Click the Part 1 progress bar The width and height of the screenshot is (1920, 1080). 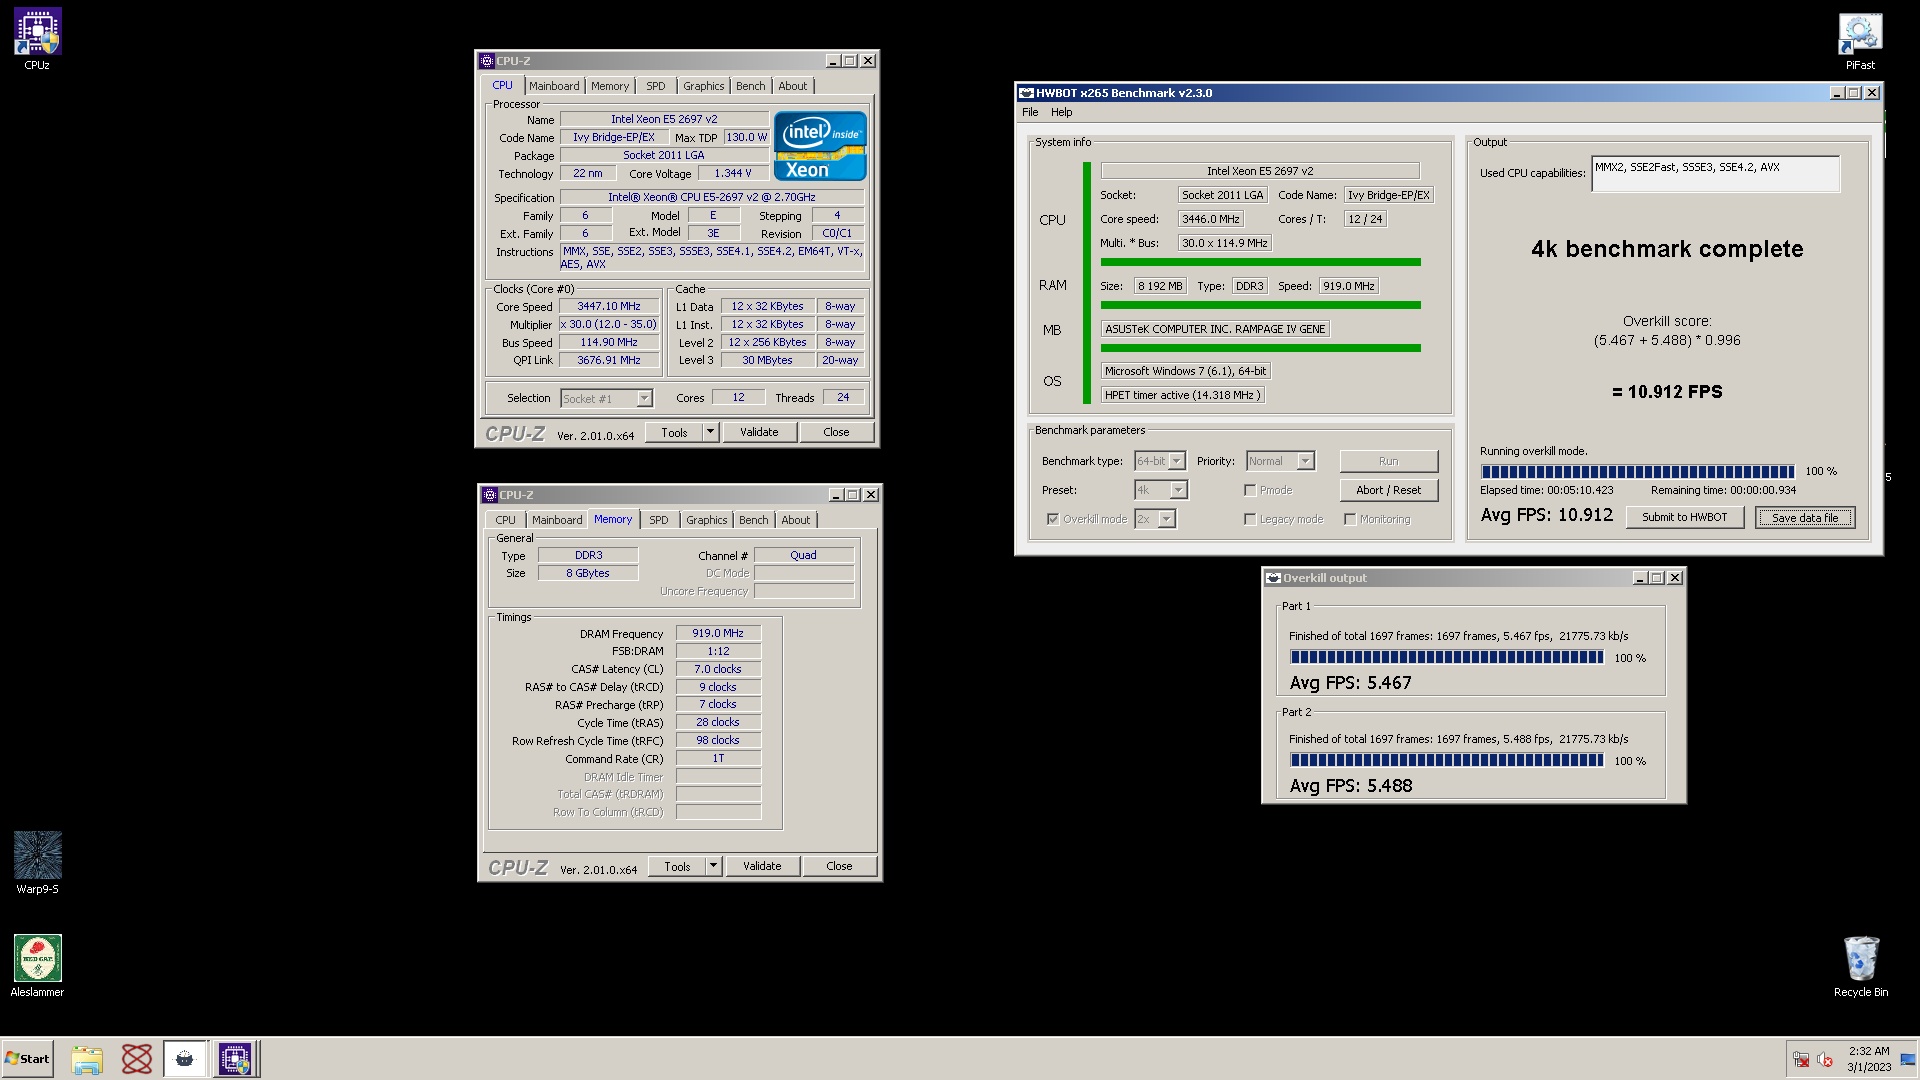pyautogui.click(x=1446, y=657)
